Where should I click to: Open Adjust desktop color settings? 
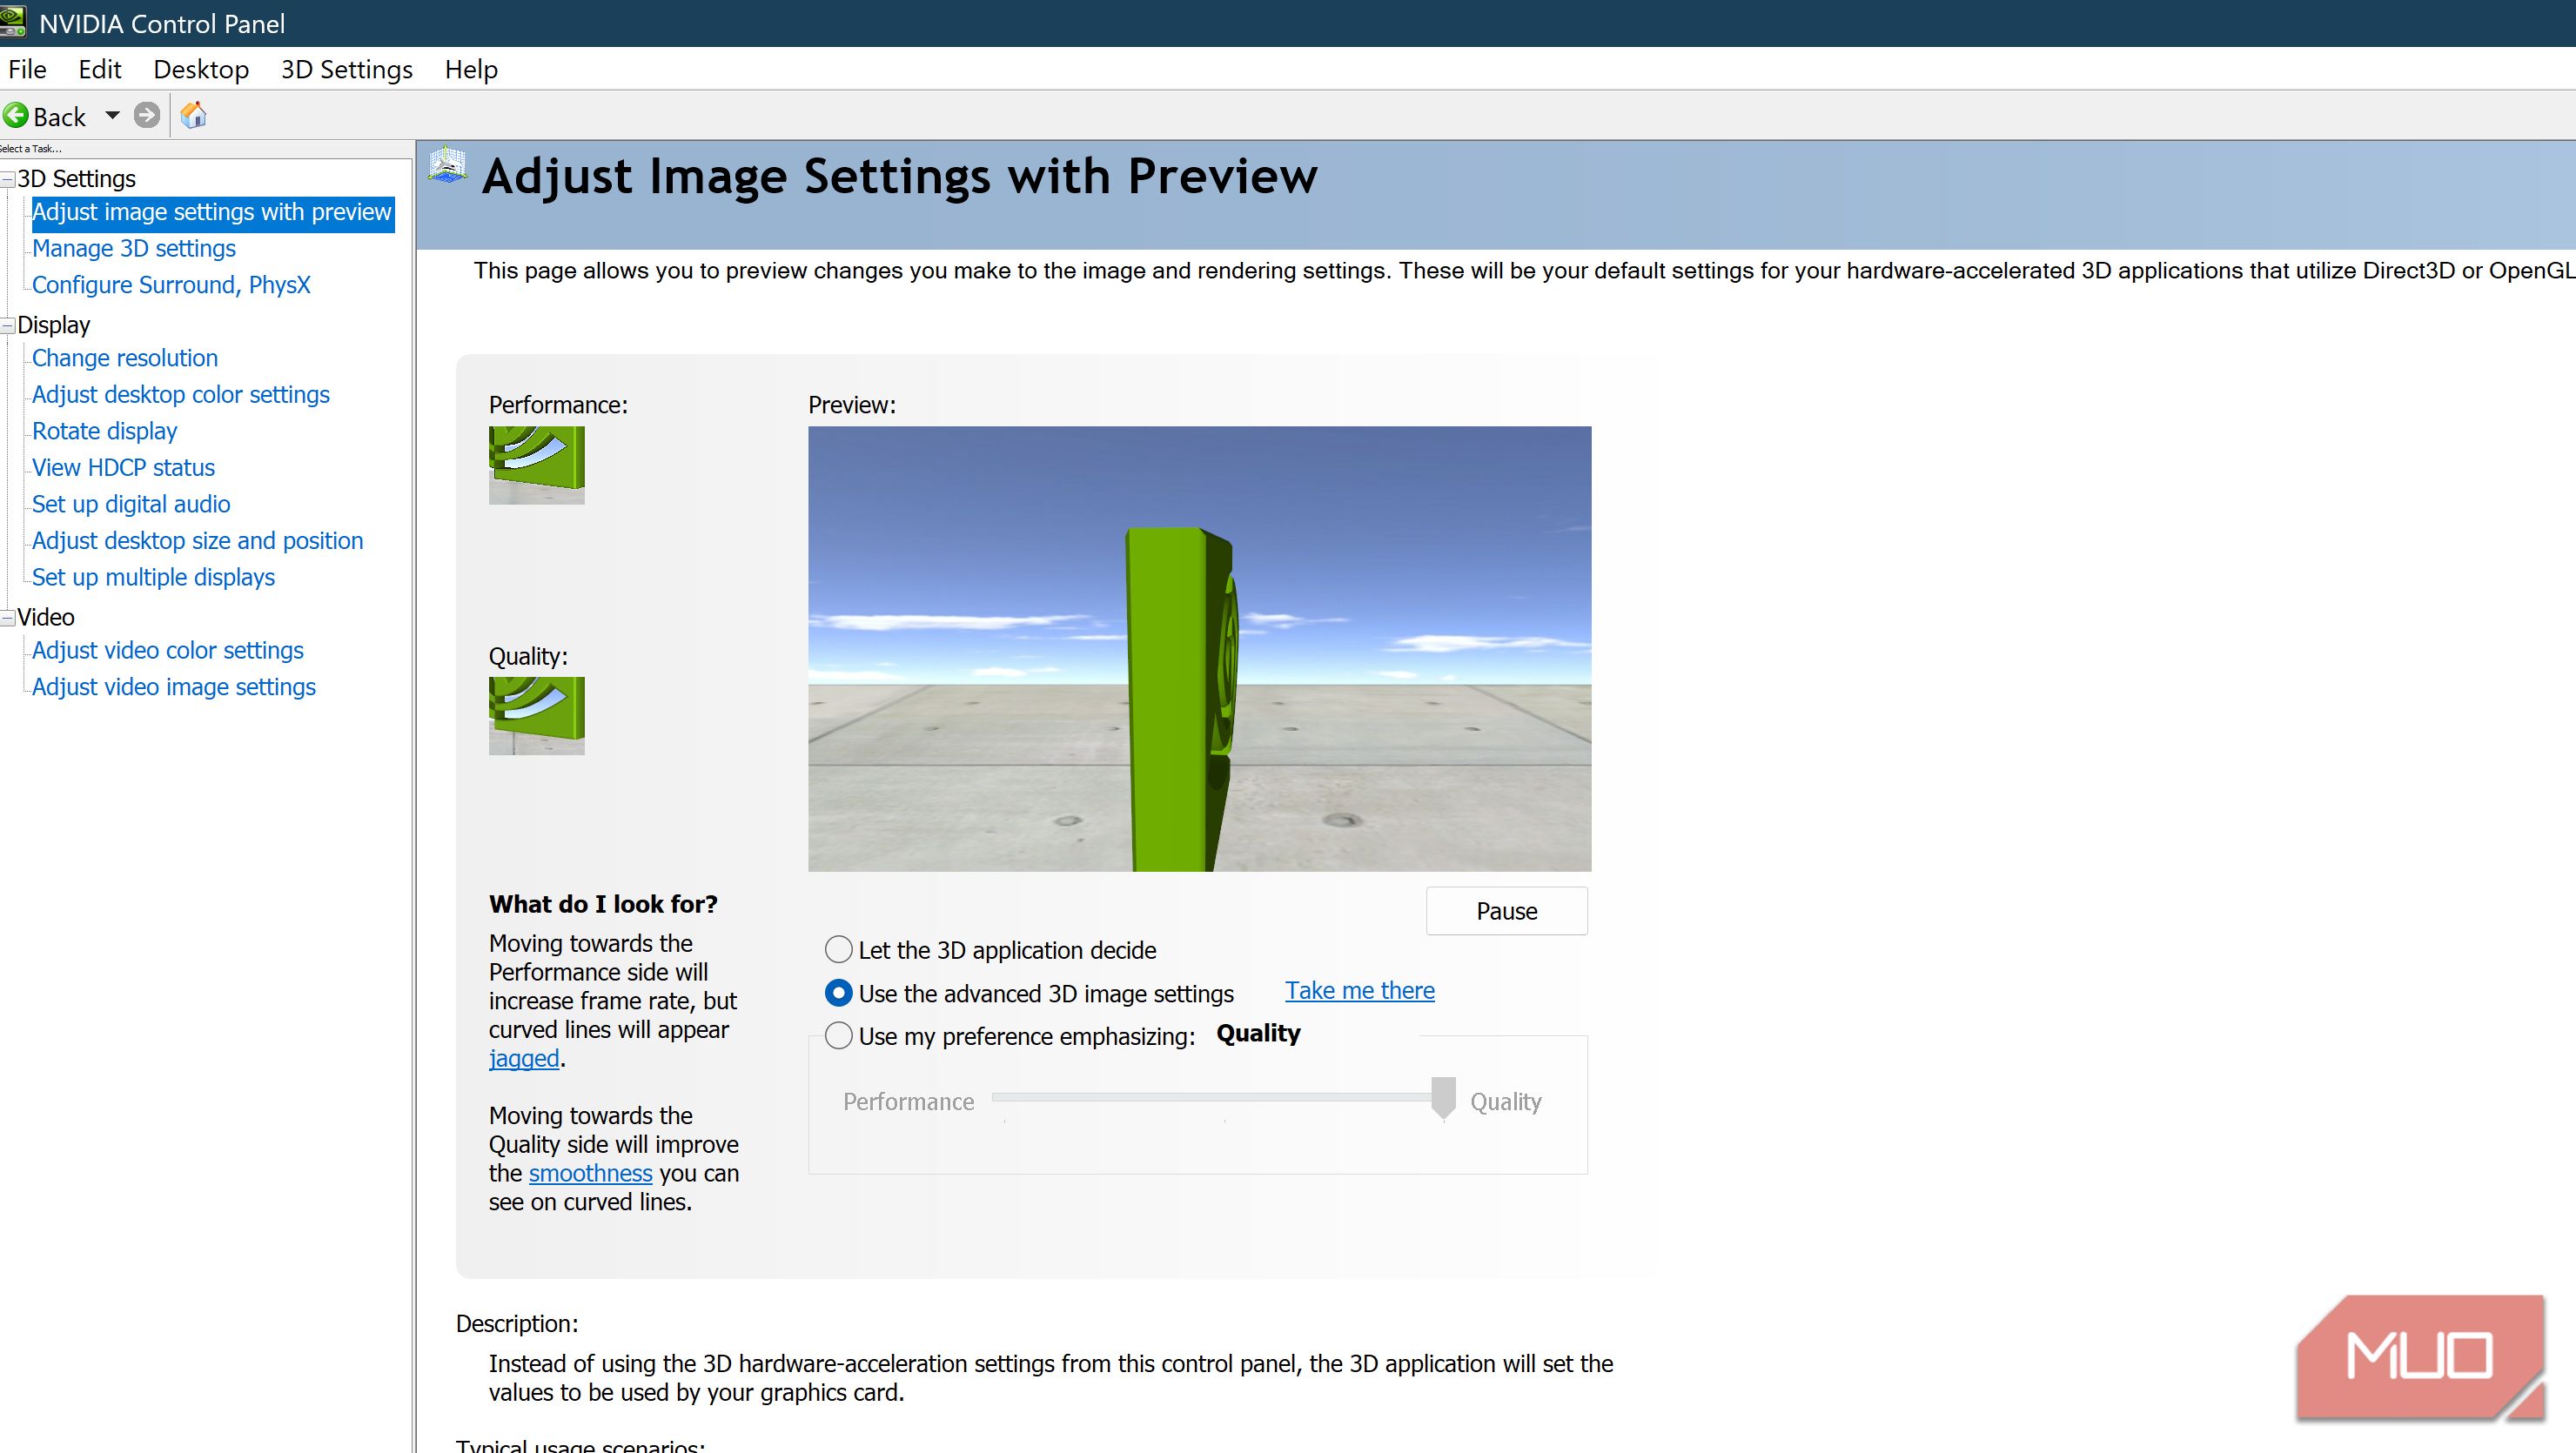[x=181, y=394]
